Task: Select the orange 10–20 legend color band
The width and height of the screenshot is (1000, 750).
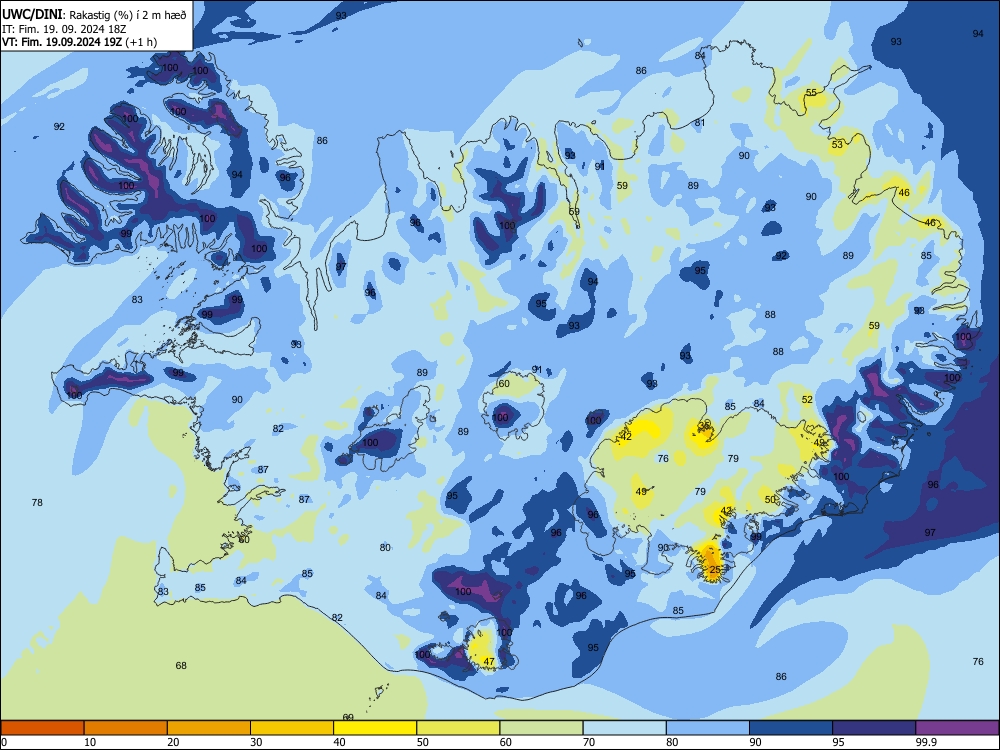Action: coord(126,728)
